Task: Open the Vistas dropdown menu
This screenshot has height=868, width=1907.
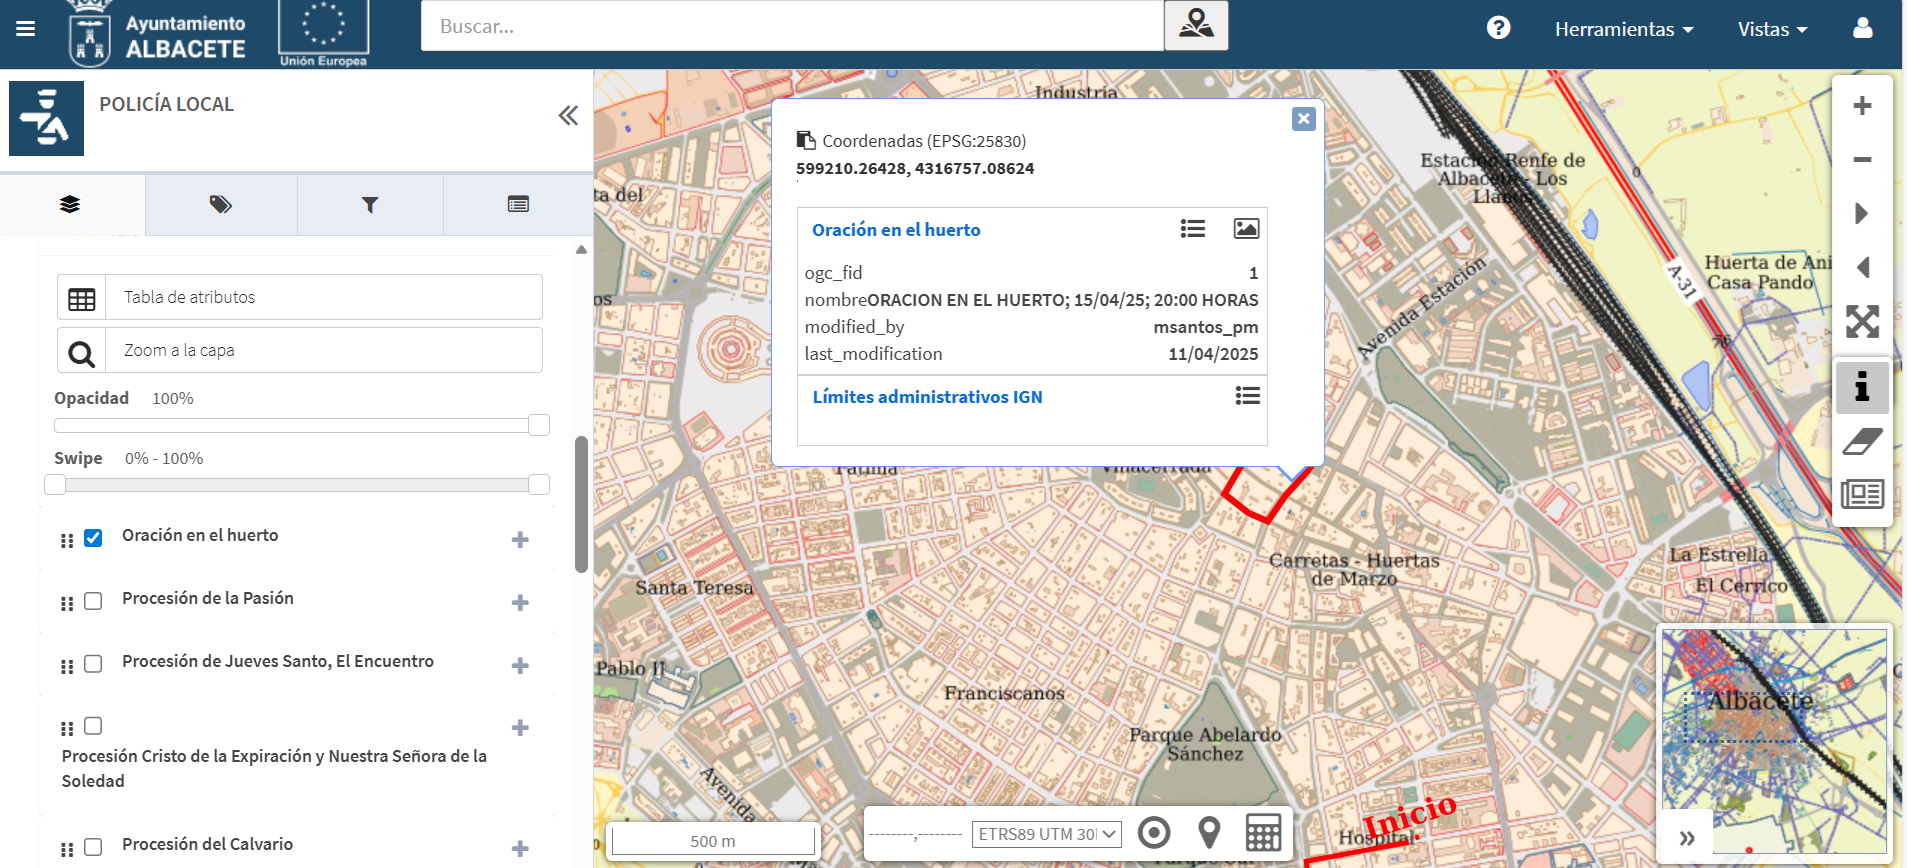Action: pyautogui.click(x=1772, y=29)
